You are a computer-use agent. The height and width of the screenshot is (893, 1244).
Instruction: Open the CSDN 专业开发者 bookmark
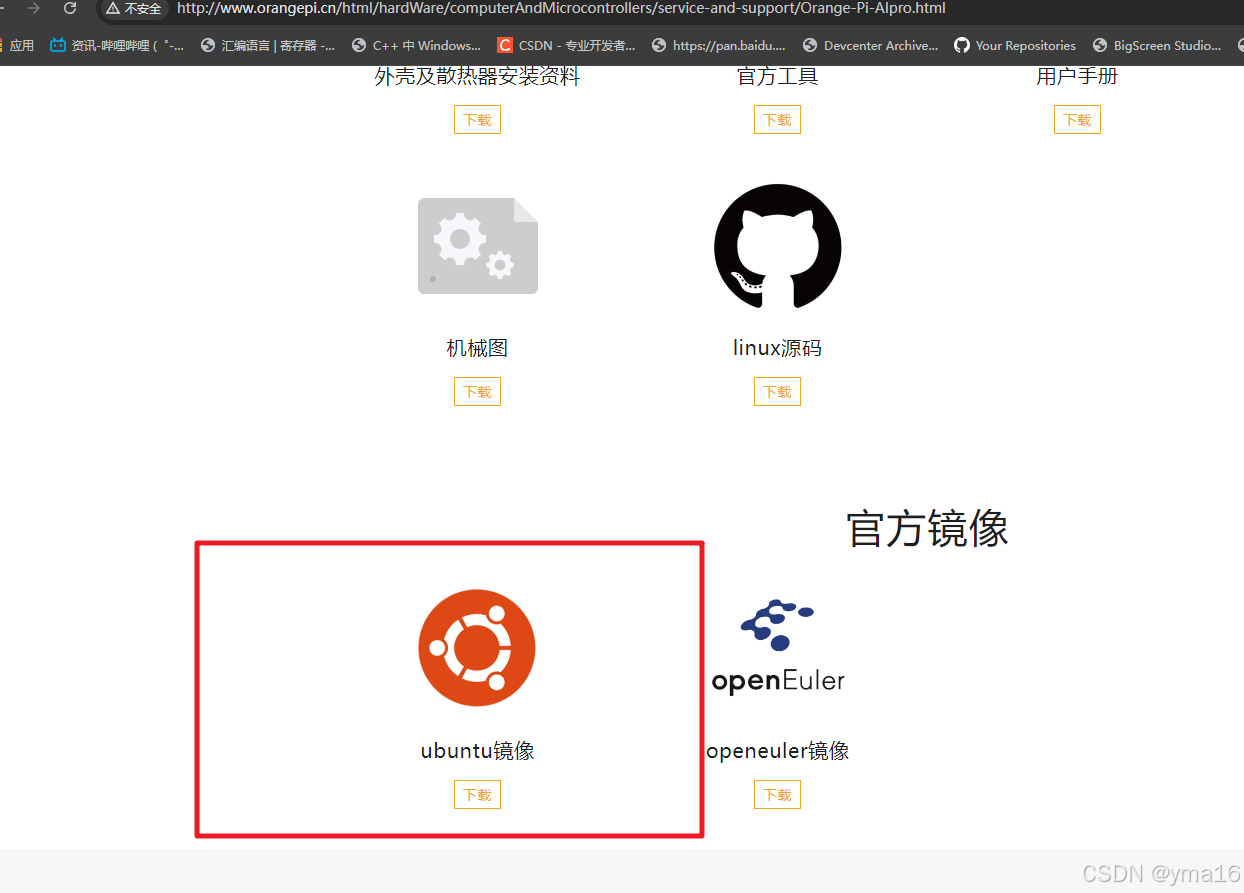(x=566, y=45)
